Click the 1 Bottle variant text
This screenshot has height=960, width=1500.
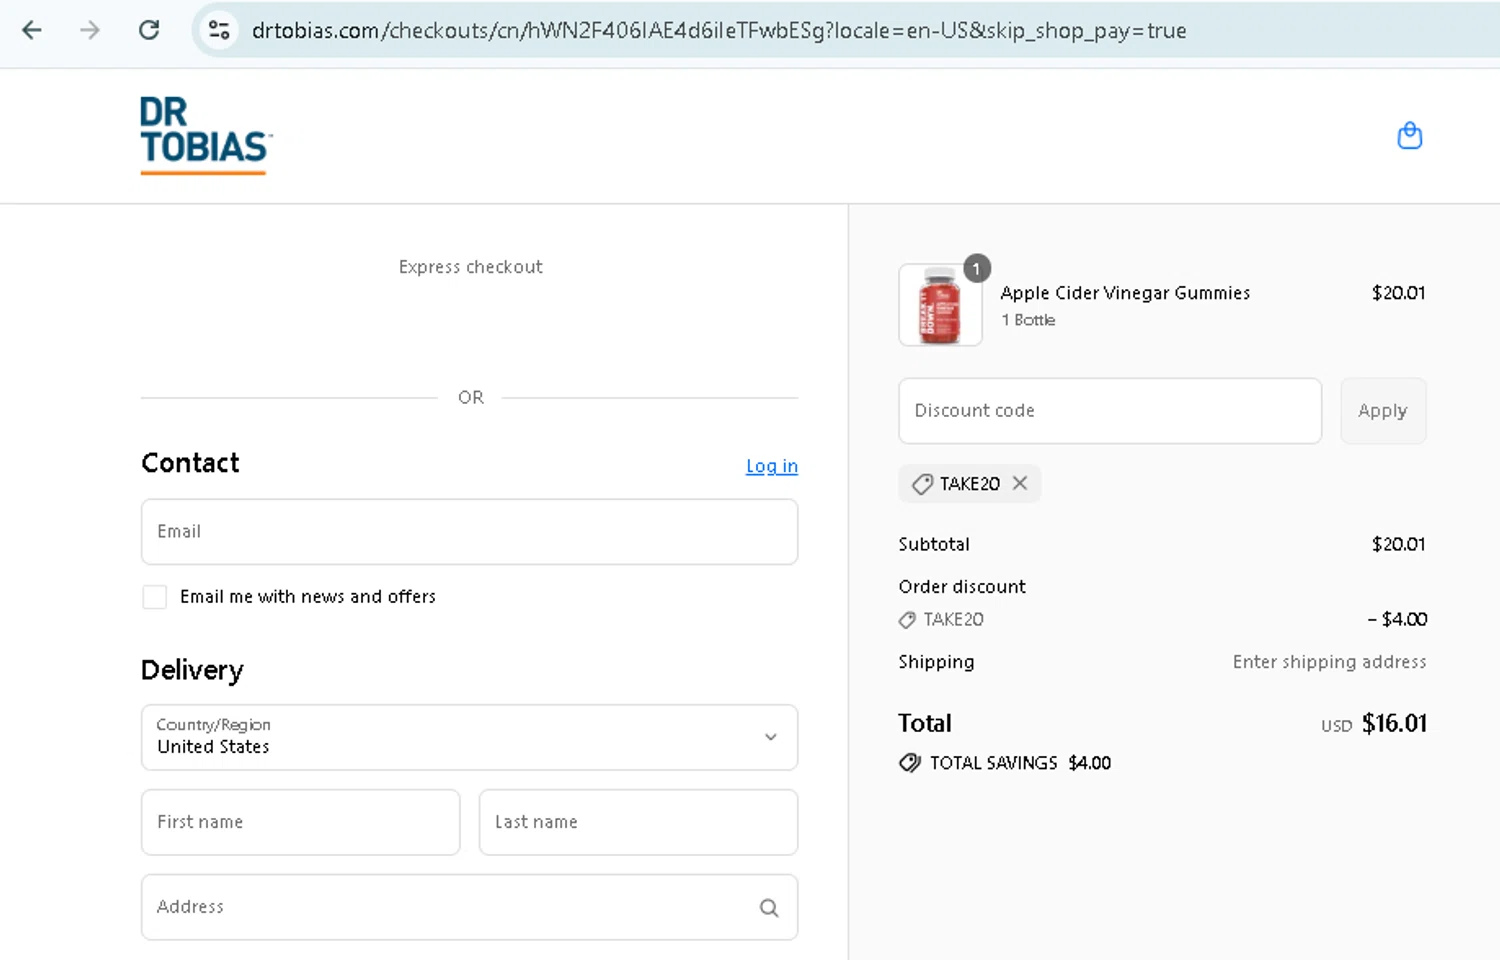(1028, 320)
